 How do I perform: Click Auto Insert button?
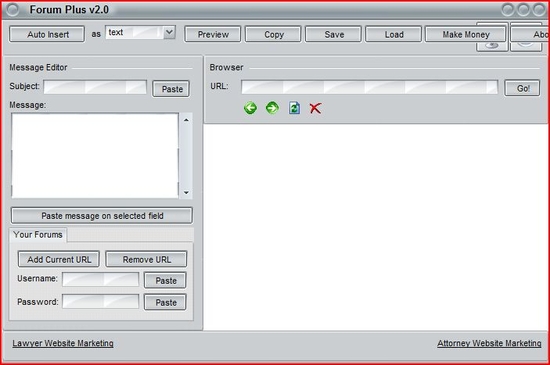coord(47,34)
